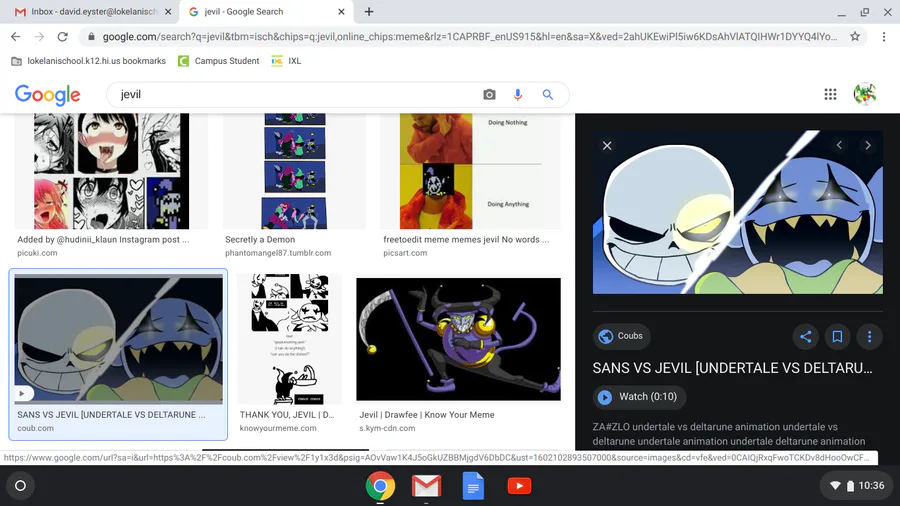Click the coub.com source link

(36, 429)
